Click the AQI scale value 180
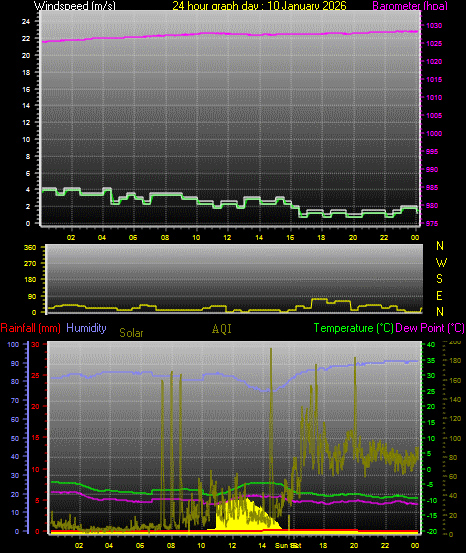The height and width of the screenshot is (553, 466). [455, 360]
